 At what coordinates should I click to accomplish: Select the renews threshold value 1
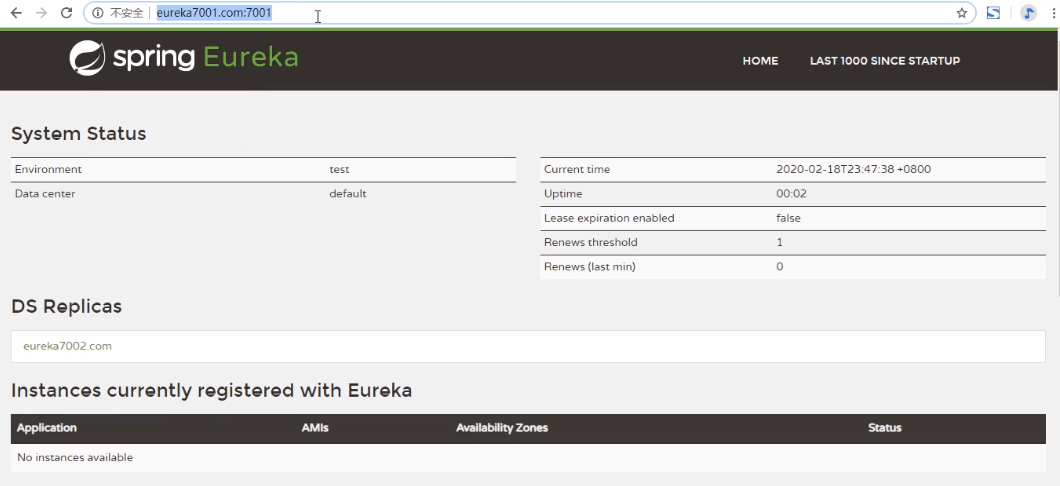point(779,242)
